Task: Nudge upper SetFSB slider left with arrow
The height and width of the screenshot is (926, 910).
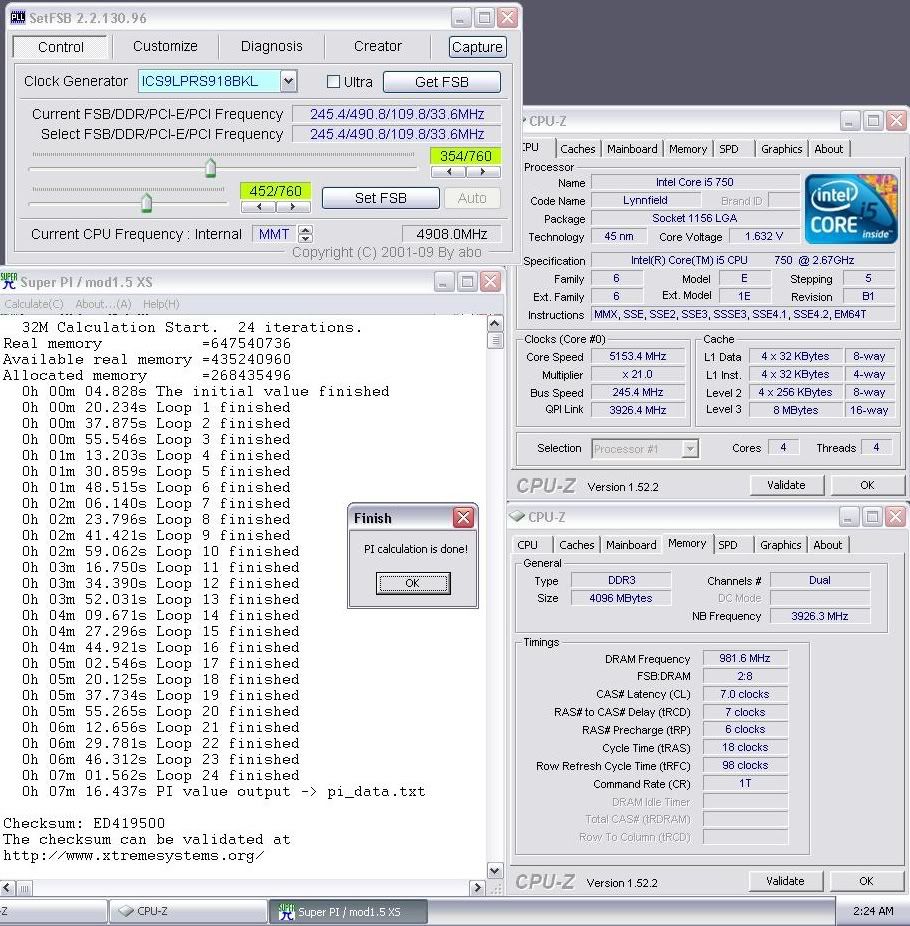Action: point(449,172)
